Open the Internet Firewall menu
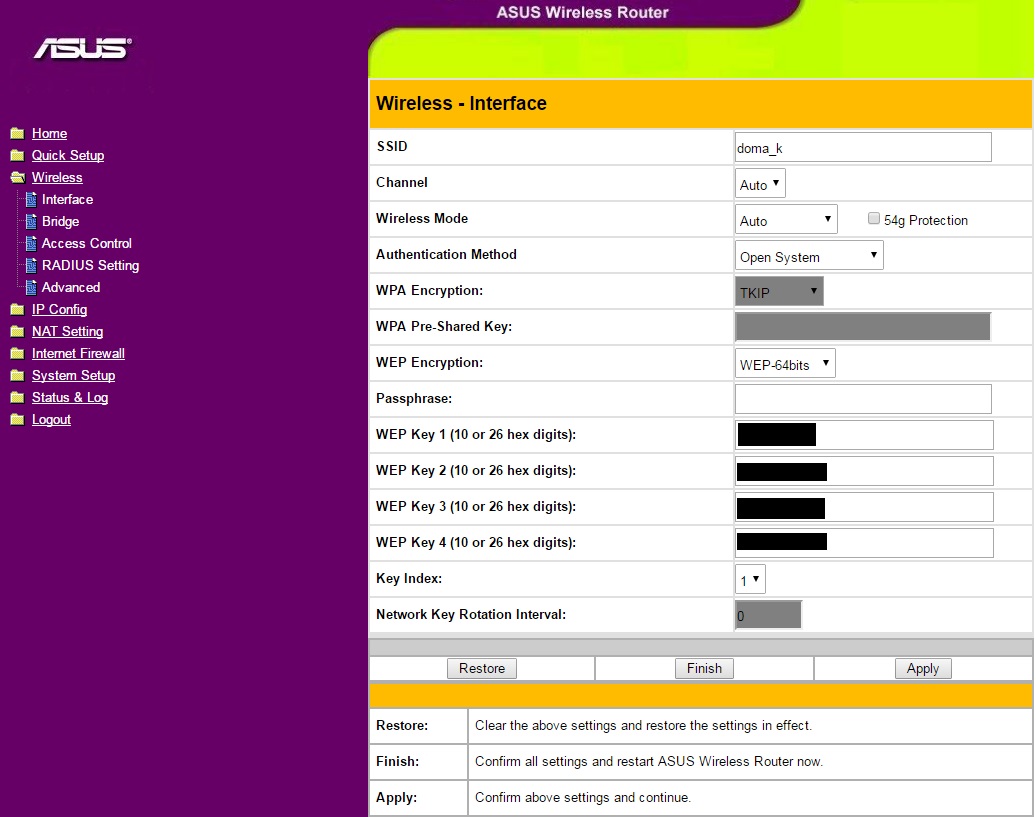The image size is (1036, 817). tap(78, 354)
